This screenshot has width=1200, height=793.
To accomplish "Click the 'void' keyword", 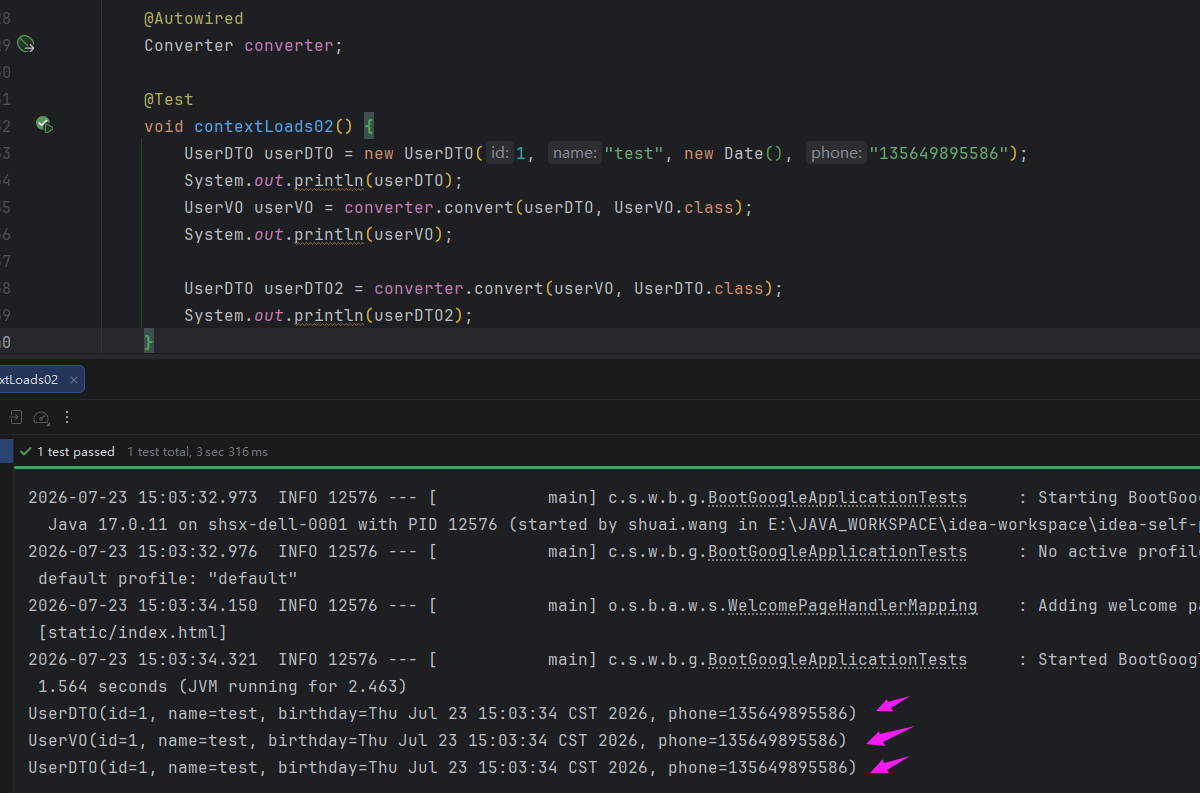I will 164,126.
